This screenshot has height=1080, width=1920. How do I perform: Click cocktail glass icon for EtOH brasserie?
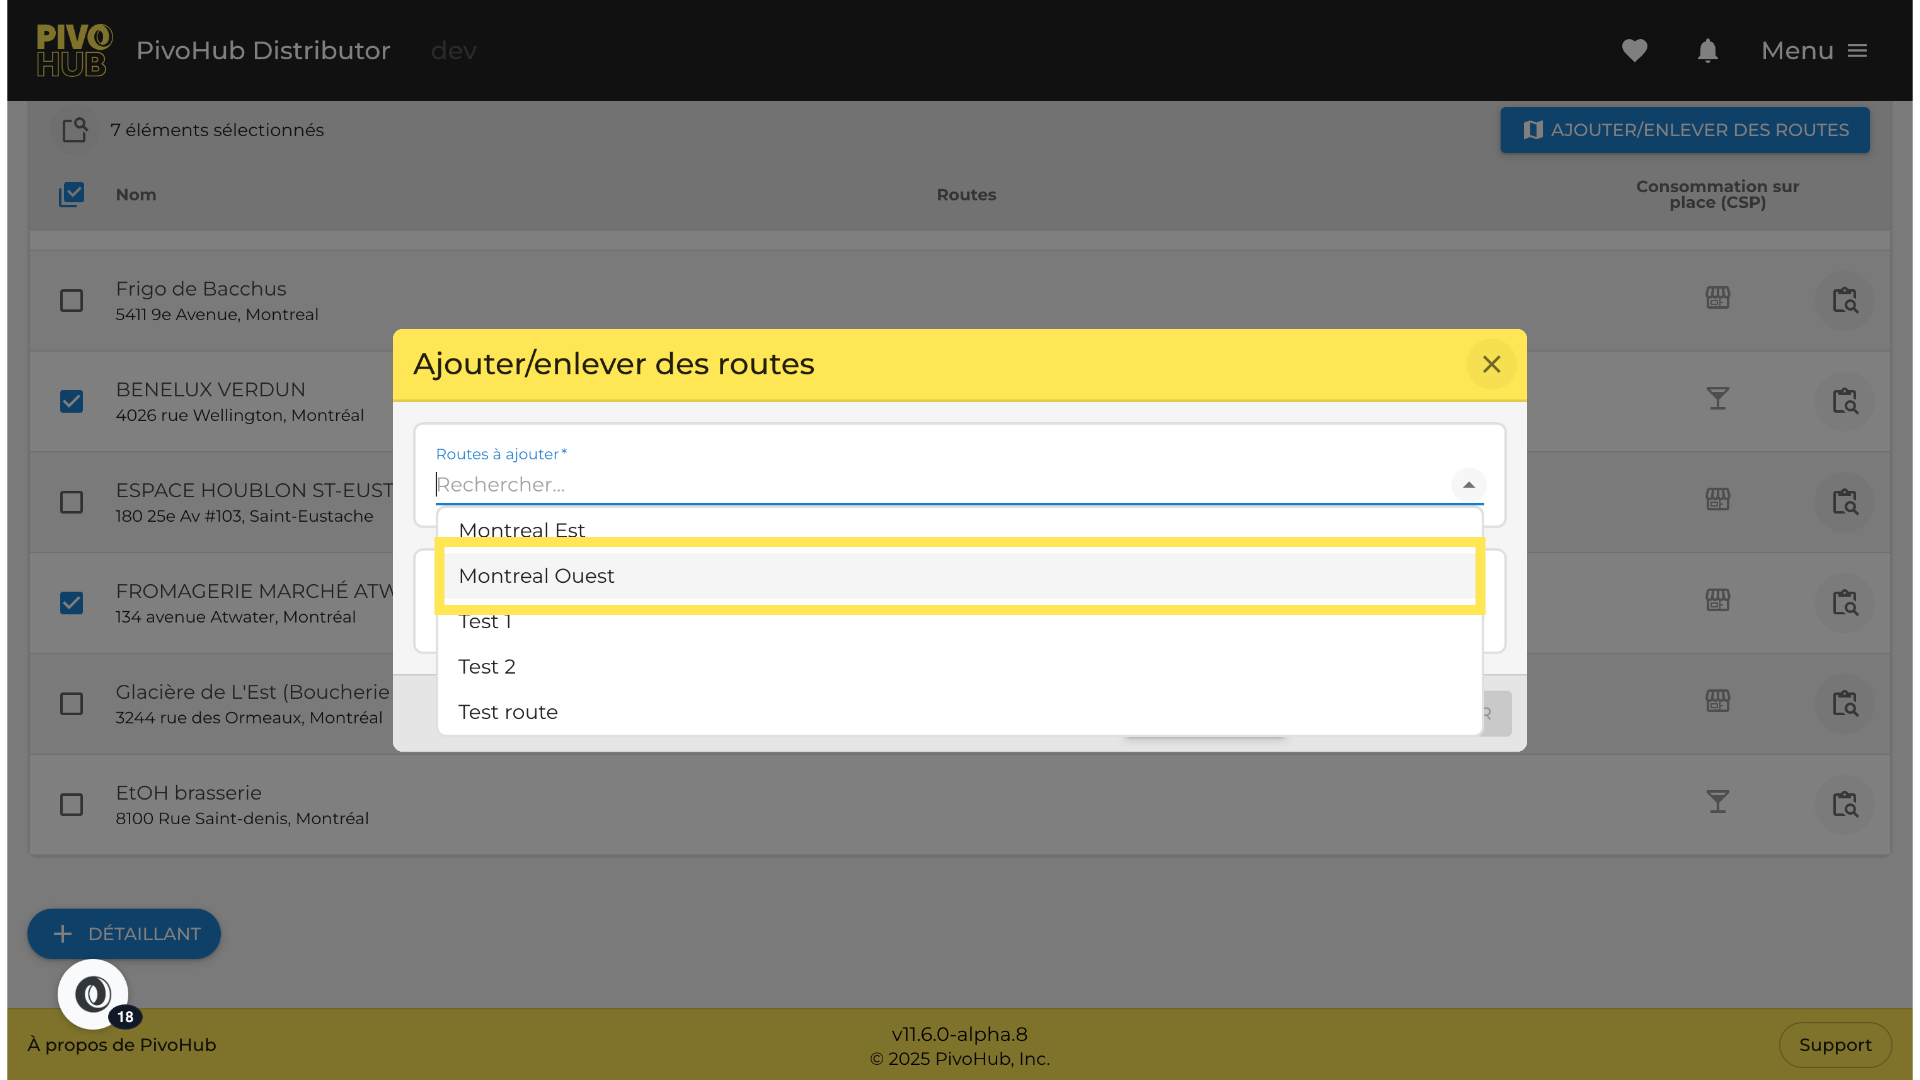(x=1717, y=802)
